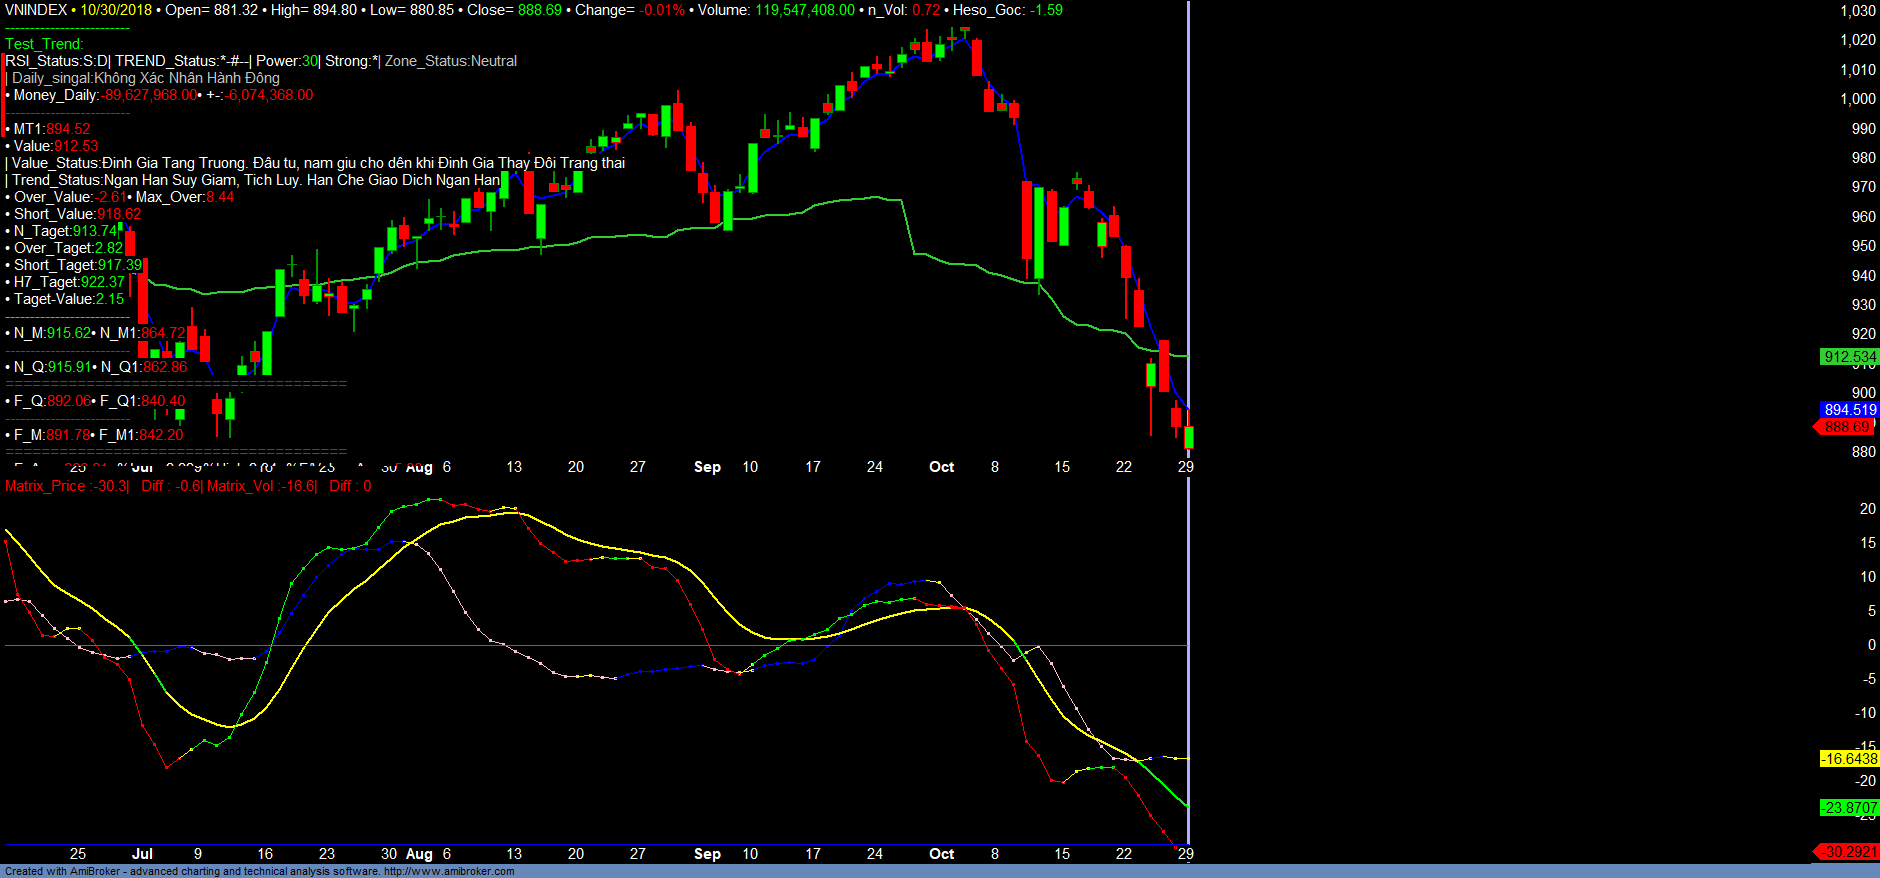Click the Money_Daily value text
This screenshot has height=878, width=1880.
pos(150,95)
